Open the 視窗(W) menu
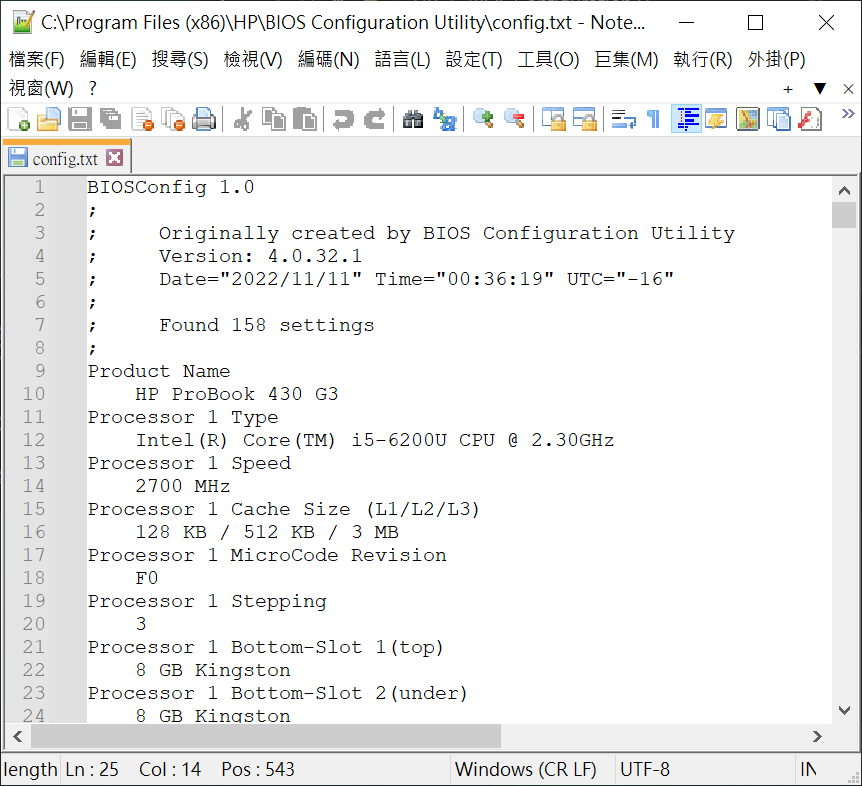This screenshot has width=862, height=786. point(41,88)
